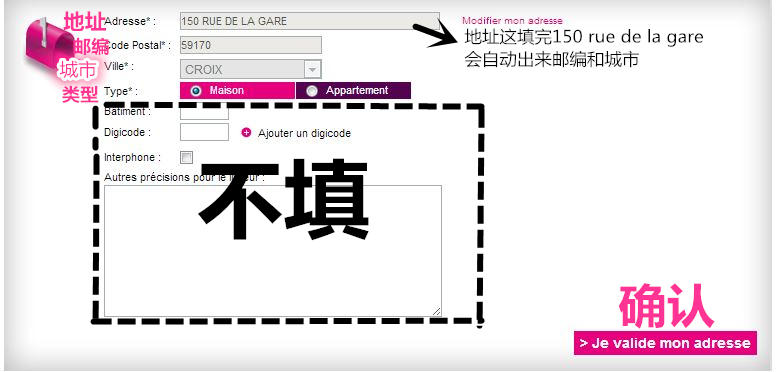This screenshot has width=780, height=372.
Task: Click the Je valide mon adresse button
Action: (665, 343)
